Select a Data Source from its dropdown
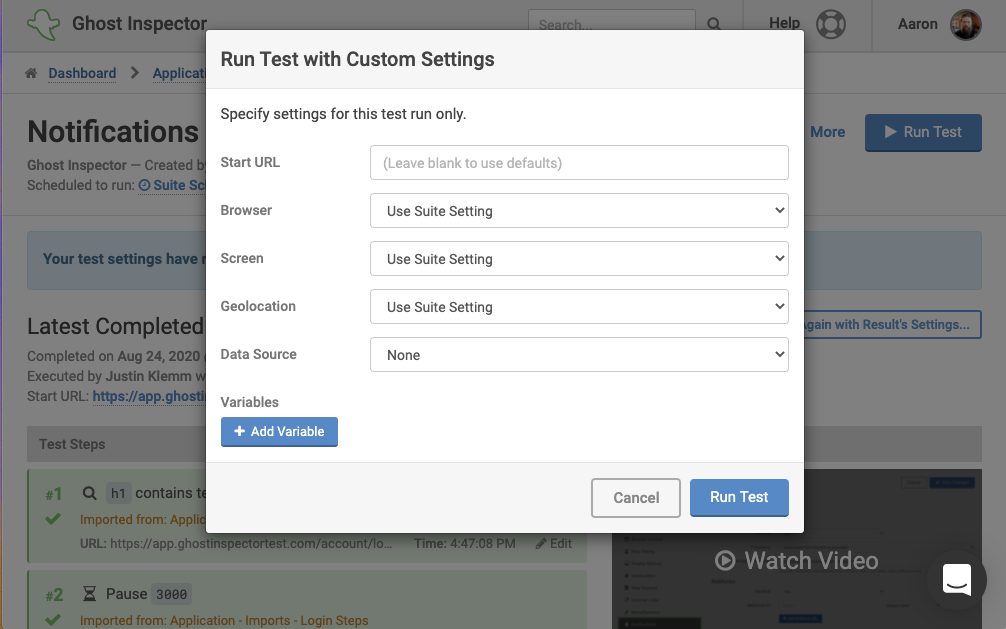This screenshot has width=1006, height=629. pos(579,354)
